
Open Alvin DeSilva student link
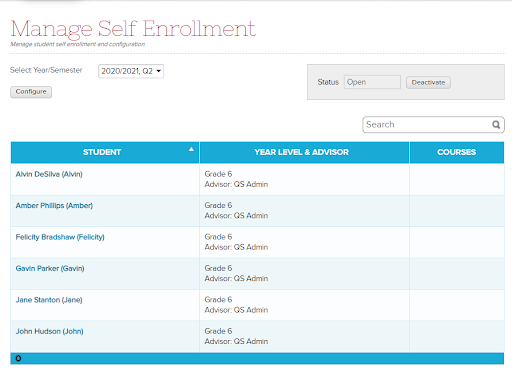[x=49, y=174]
